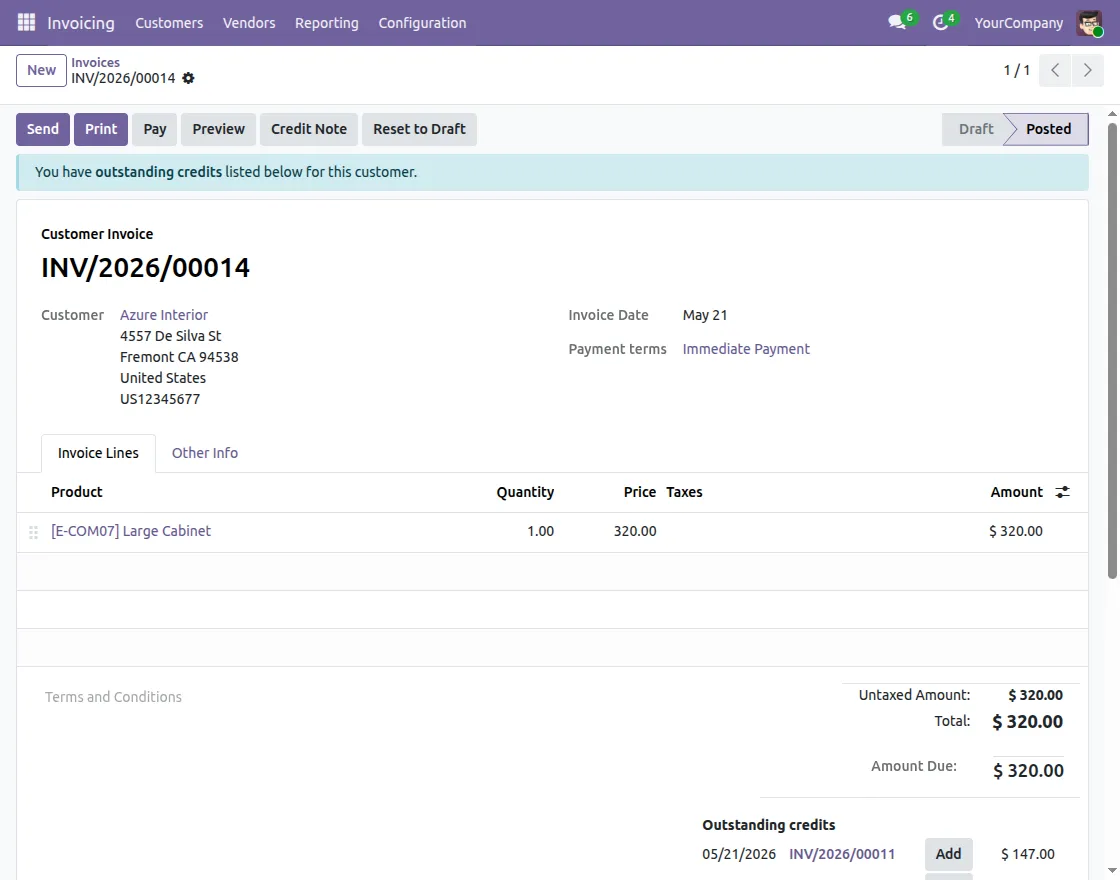Click the Invoice Date value May 21
1120x880 pixels.
click(x=705, y=315)
